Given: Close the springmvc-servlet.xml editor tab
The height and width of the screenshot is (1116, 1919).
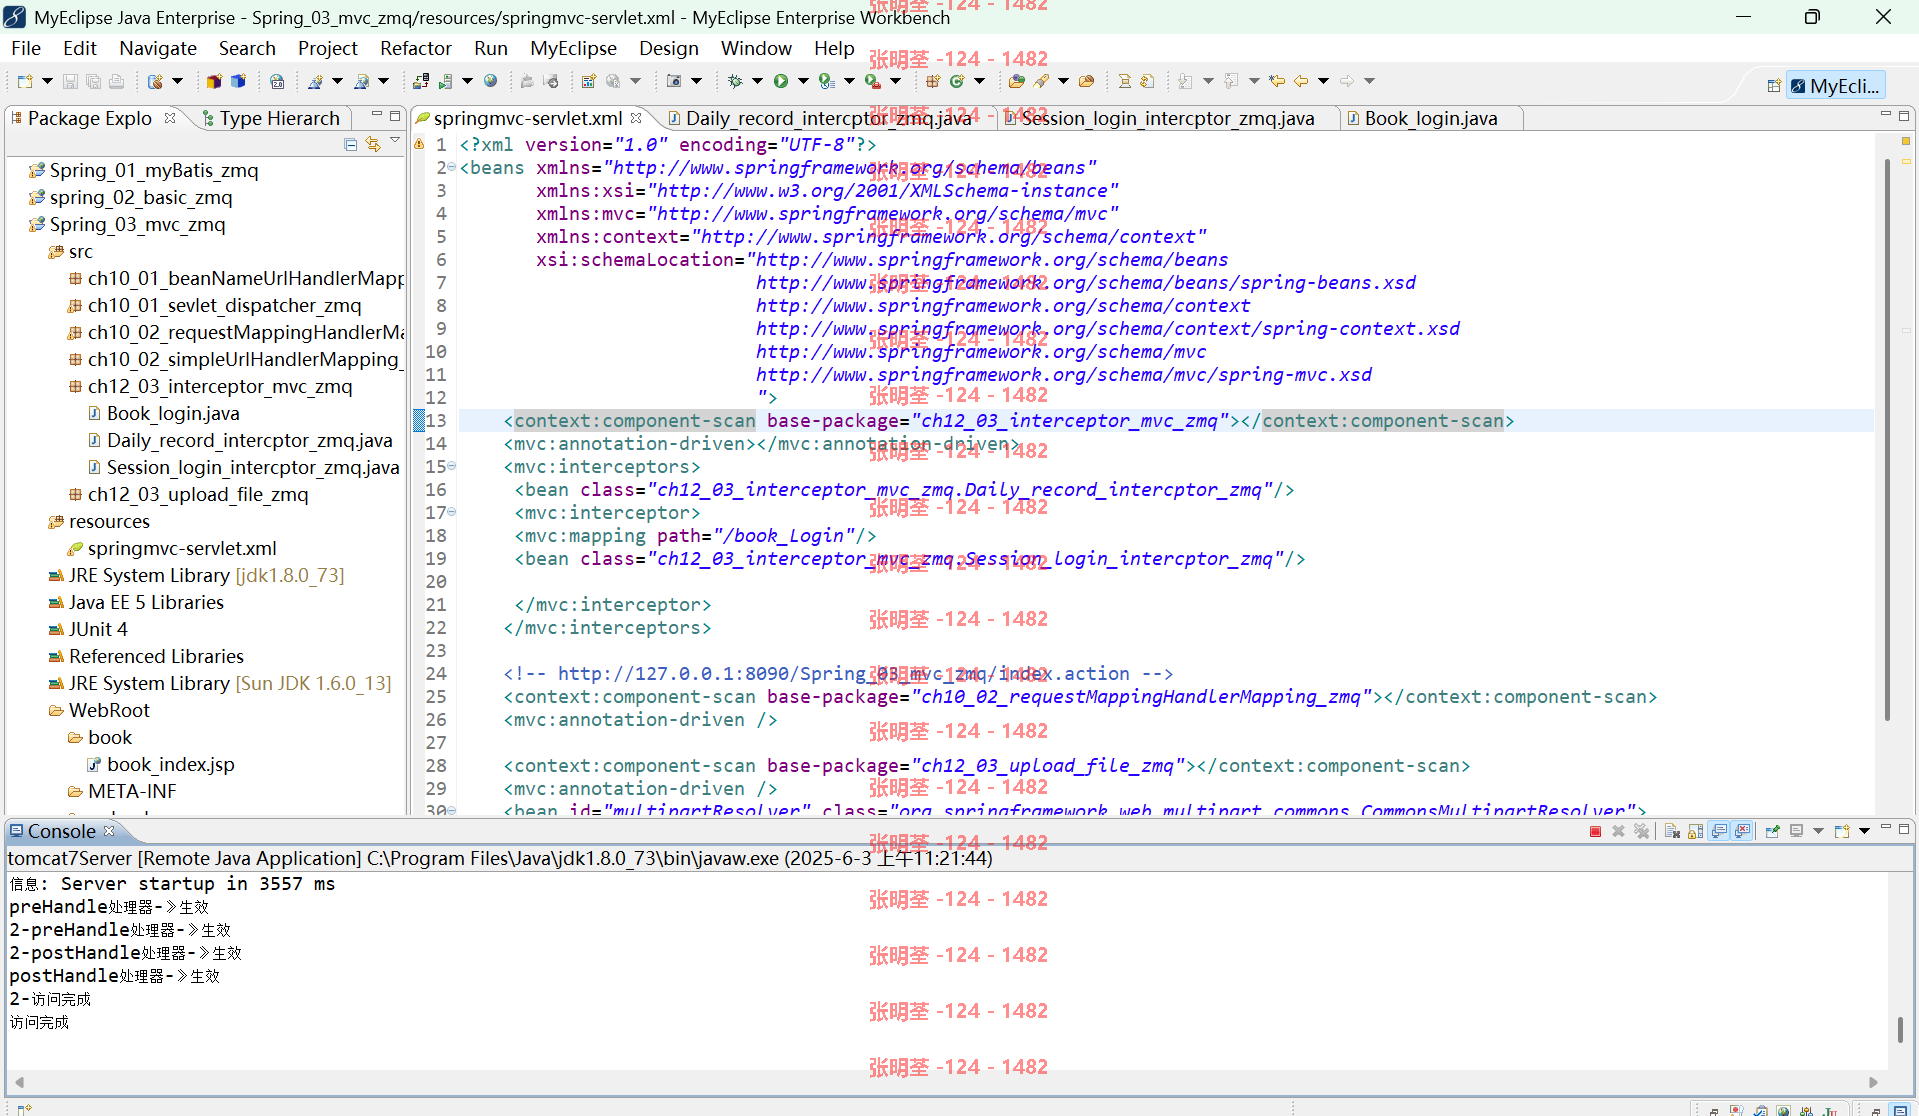Looking at the screenshot, I should pos(636,118).
